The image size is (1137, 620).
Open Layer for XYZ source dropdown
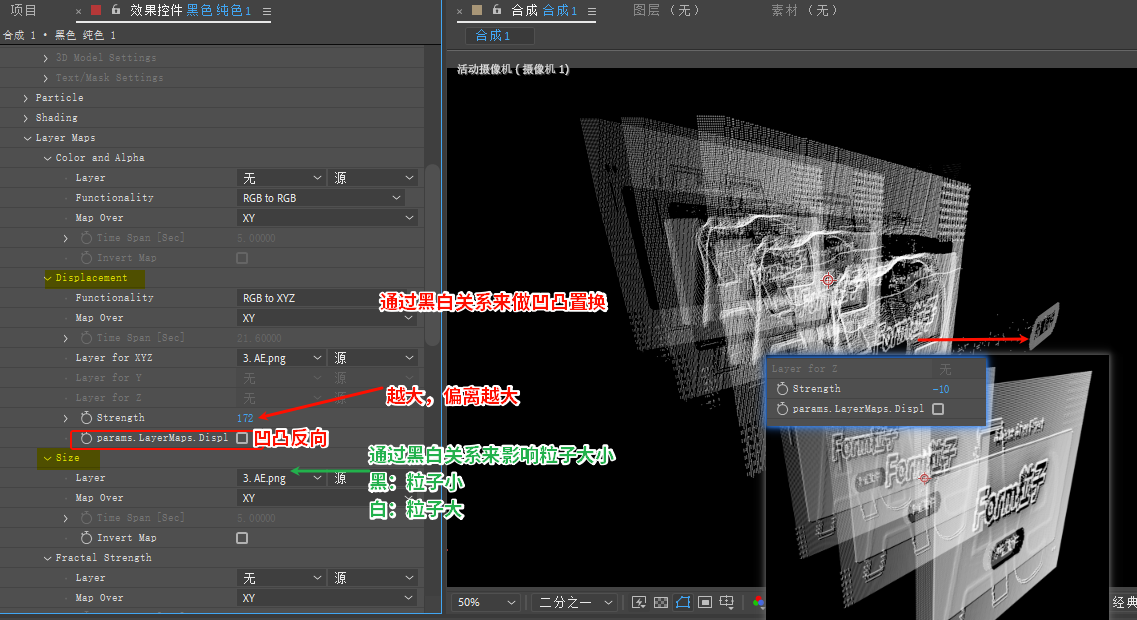coord(373,357)
